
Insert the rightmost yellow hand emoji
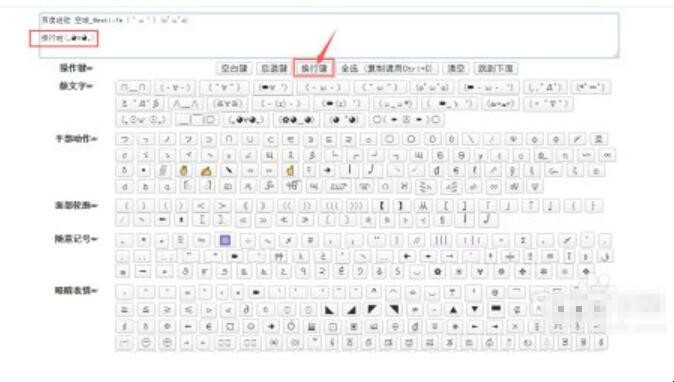pyautogui.click(x=290, y=171)
